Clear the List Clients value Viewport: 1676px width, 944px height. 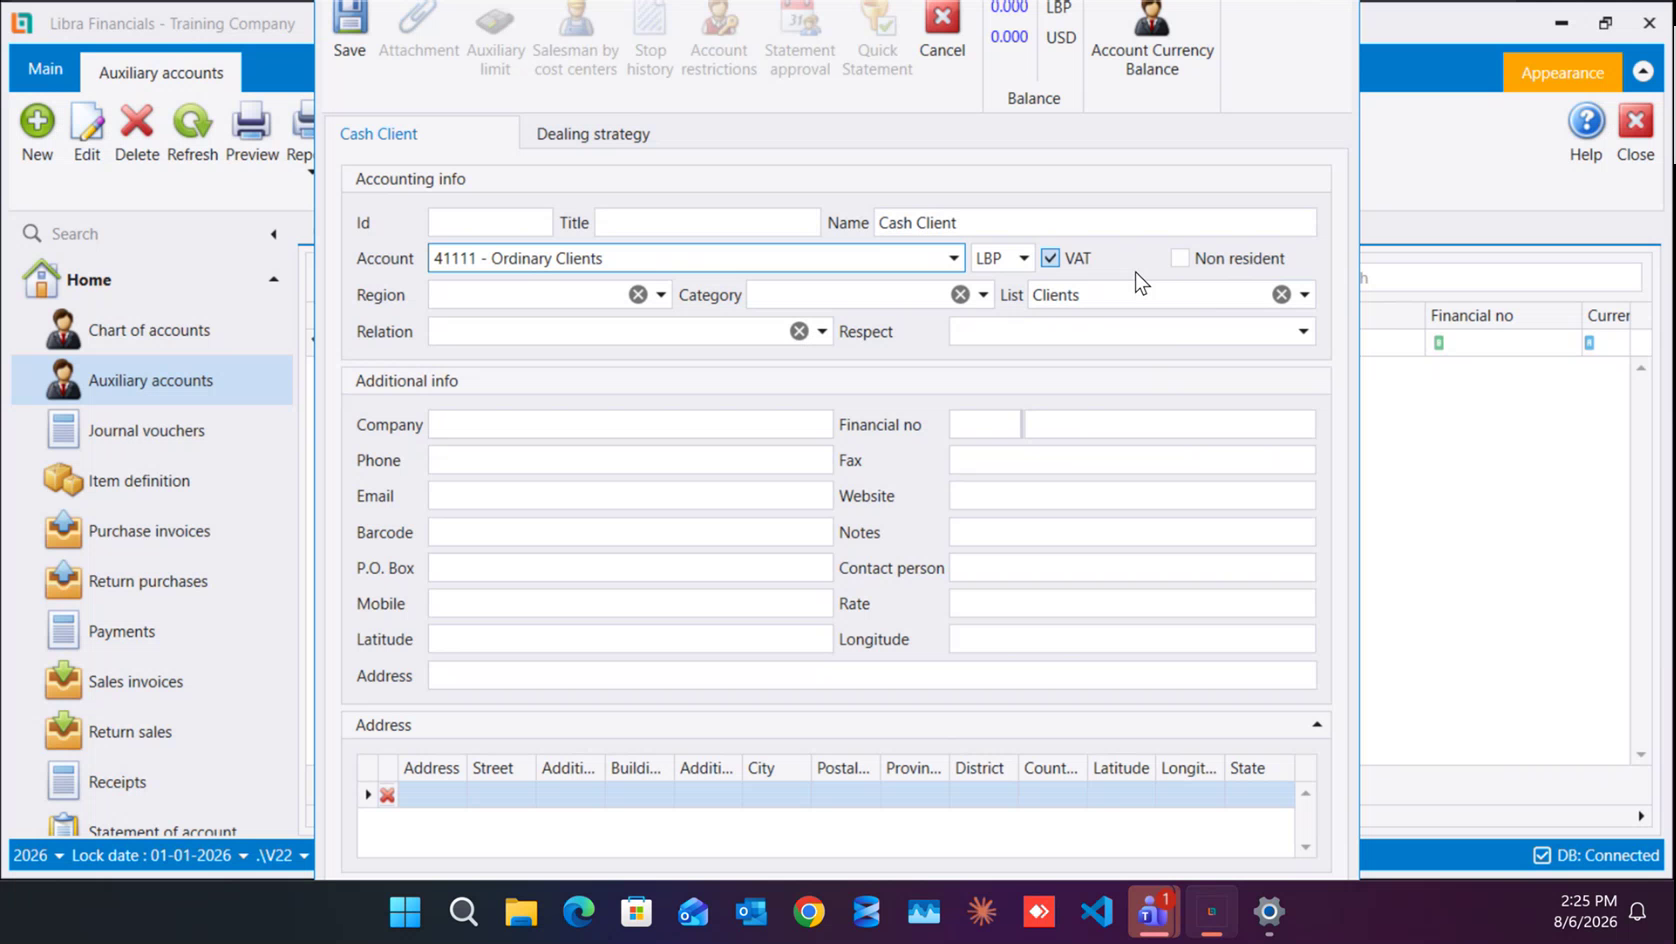(1281, 295)
